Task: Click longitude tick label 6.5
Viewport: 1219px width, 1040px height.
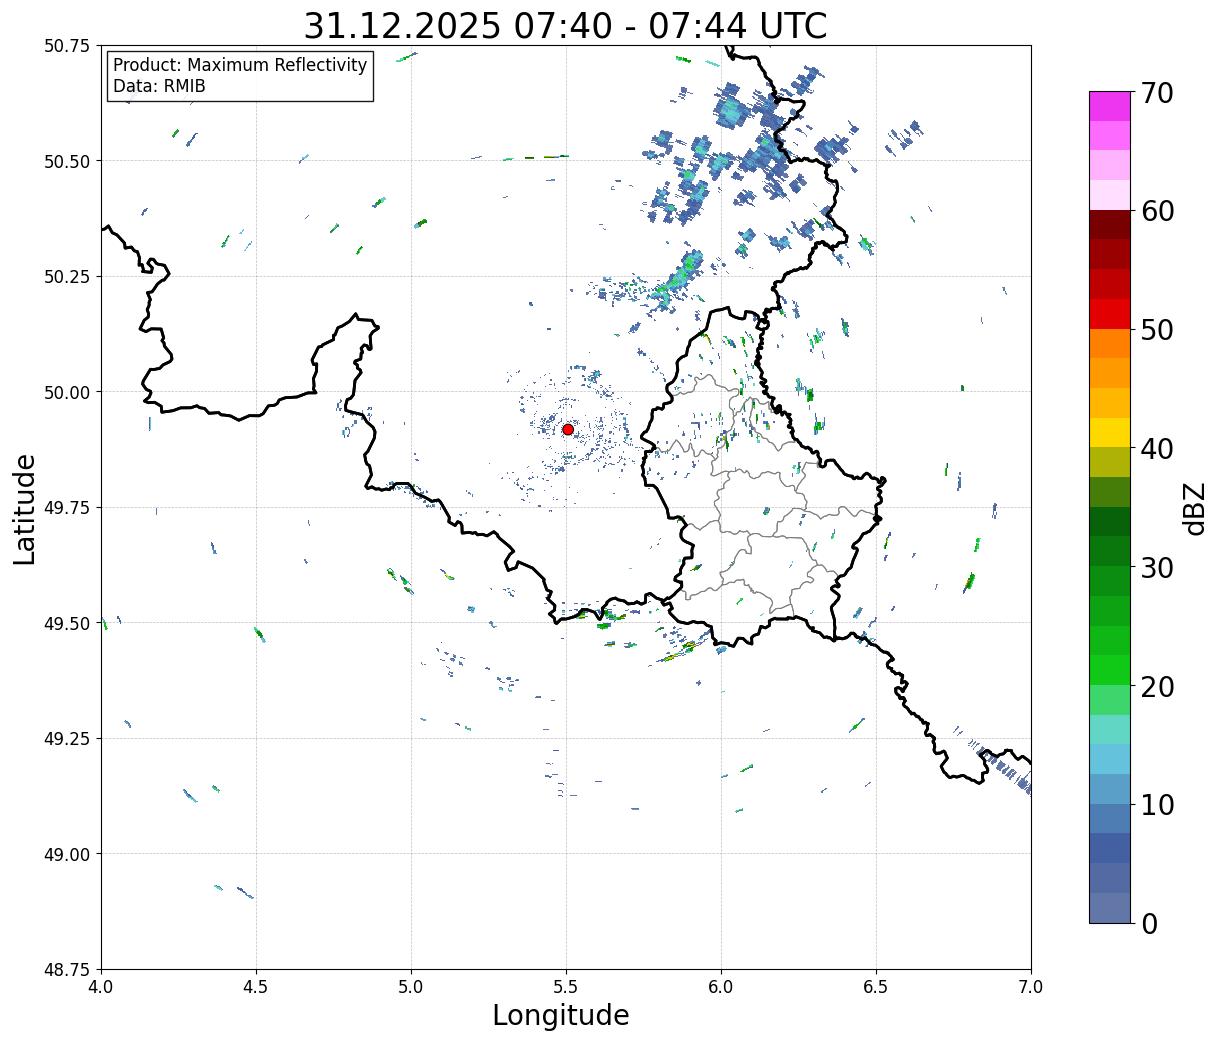Action: pos(876,987)
